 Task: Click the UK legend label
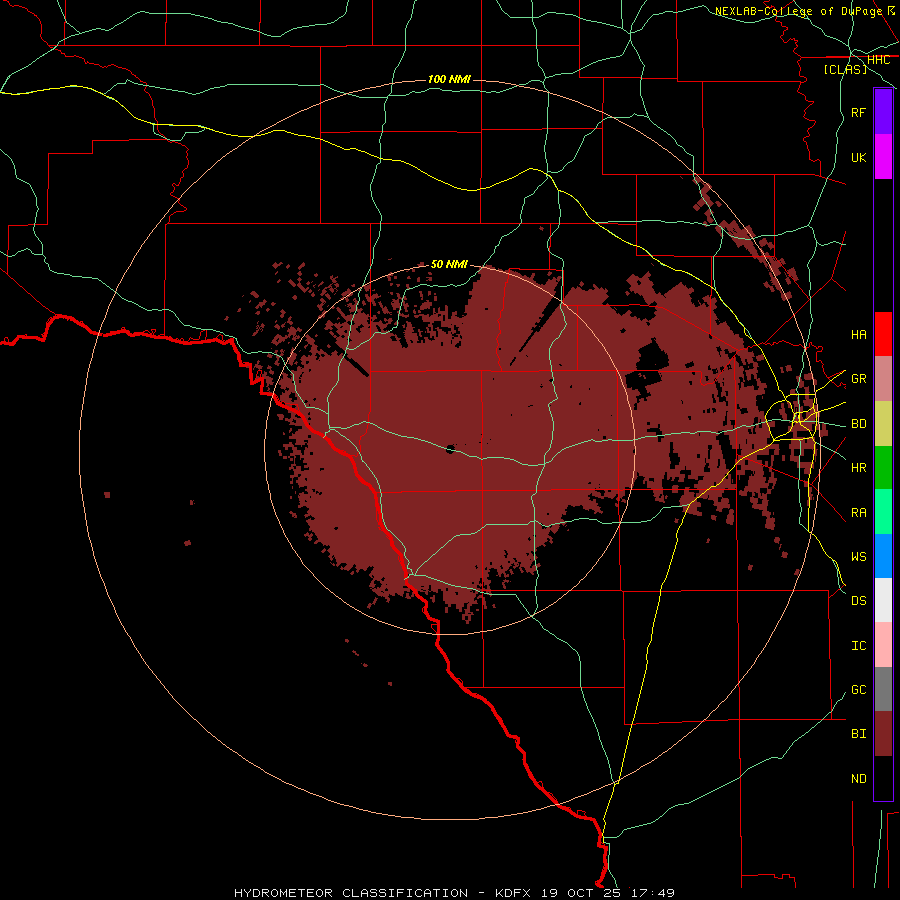pos(858,158)
